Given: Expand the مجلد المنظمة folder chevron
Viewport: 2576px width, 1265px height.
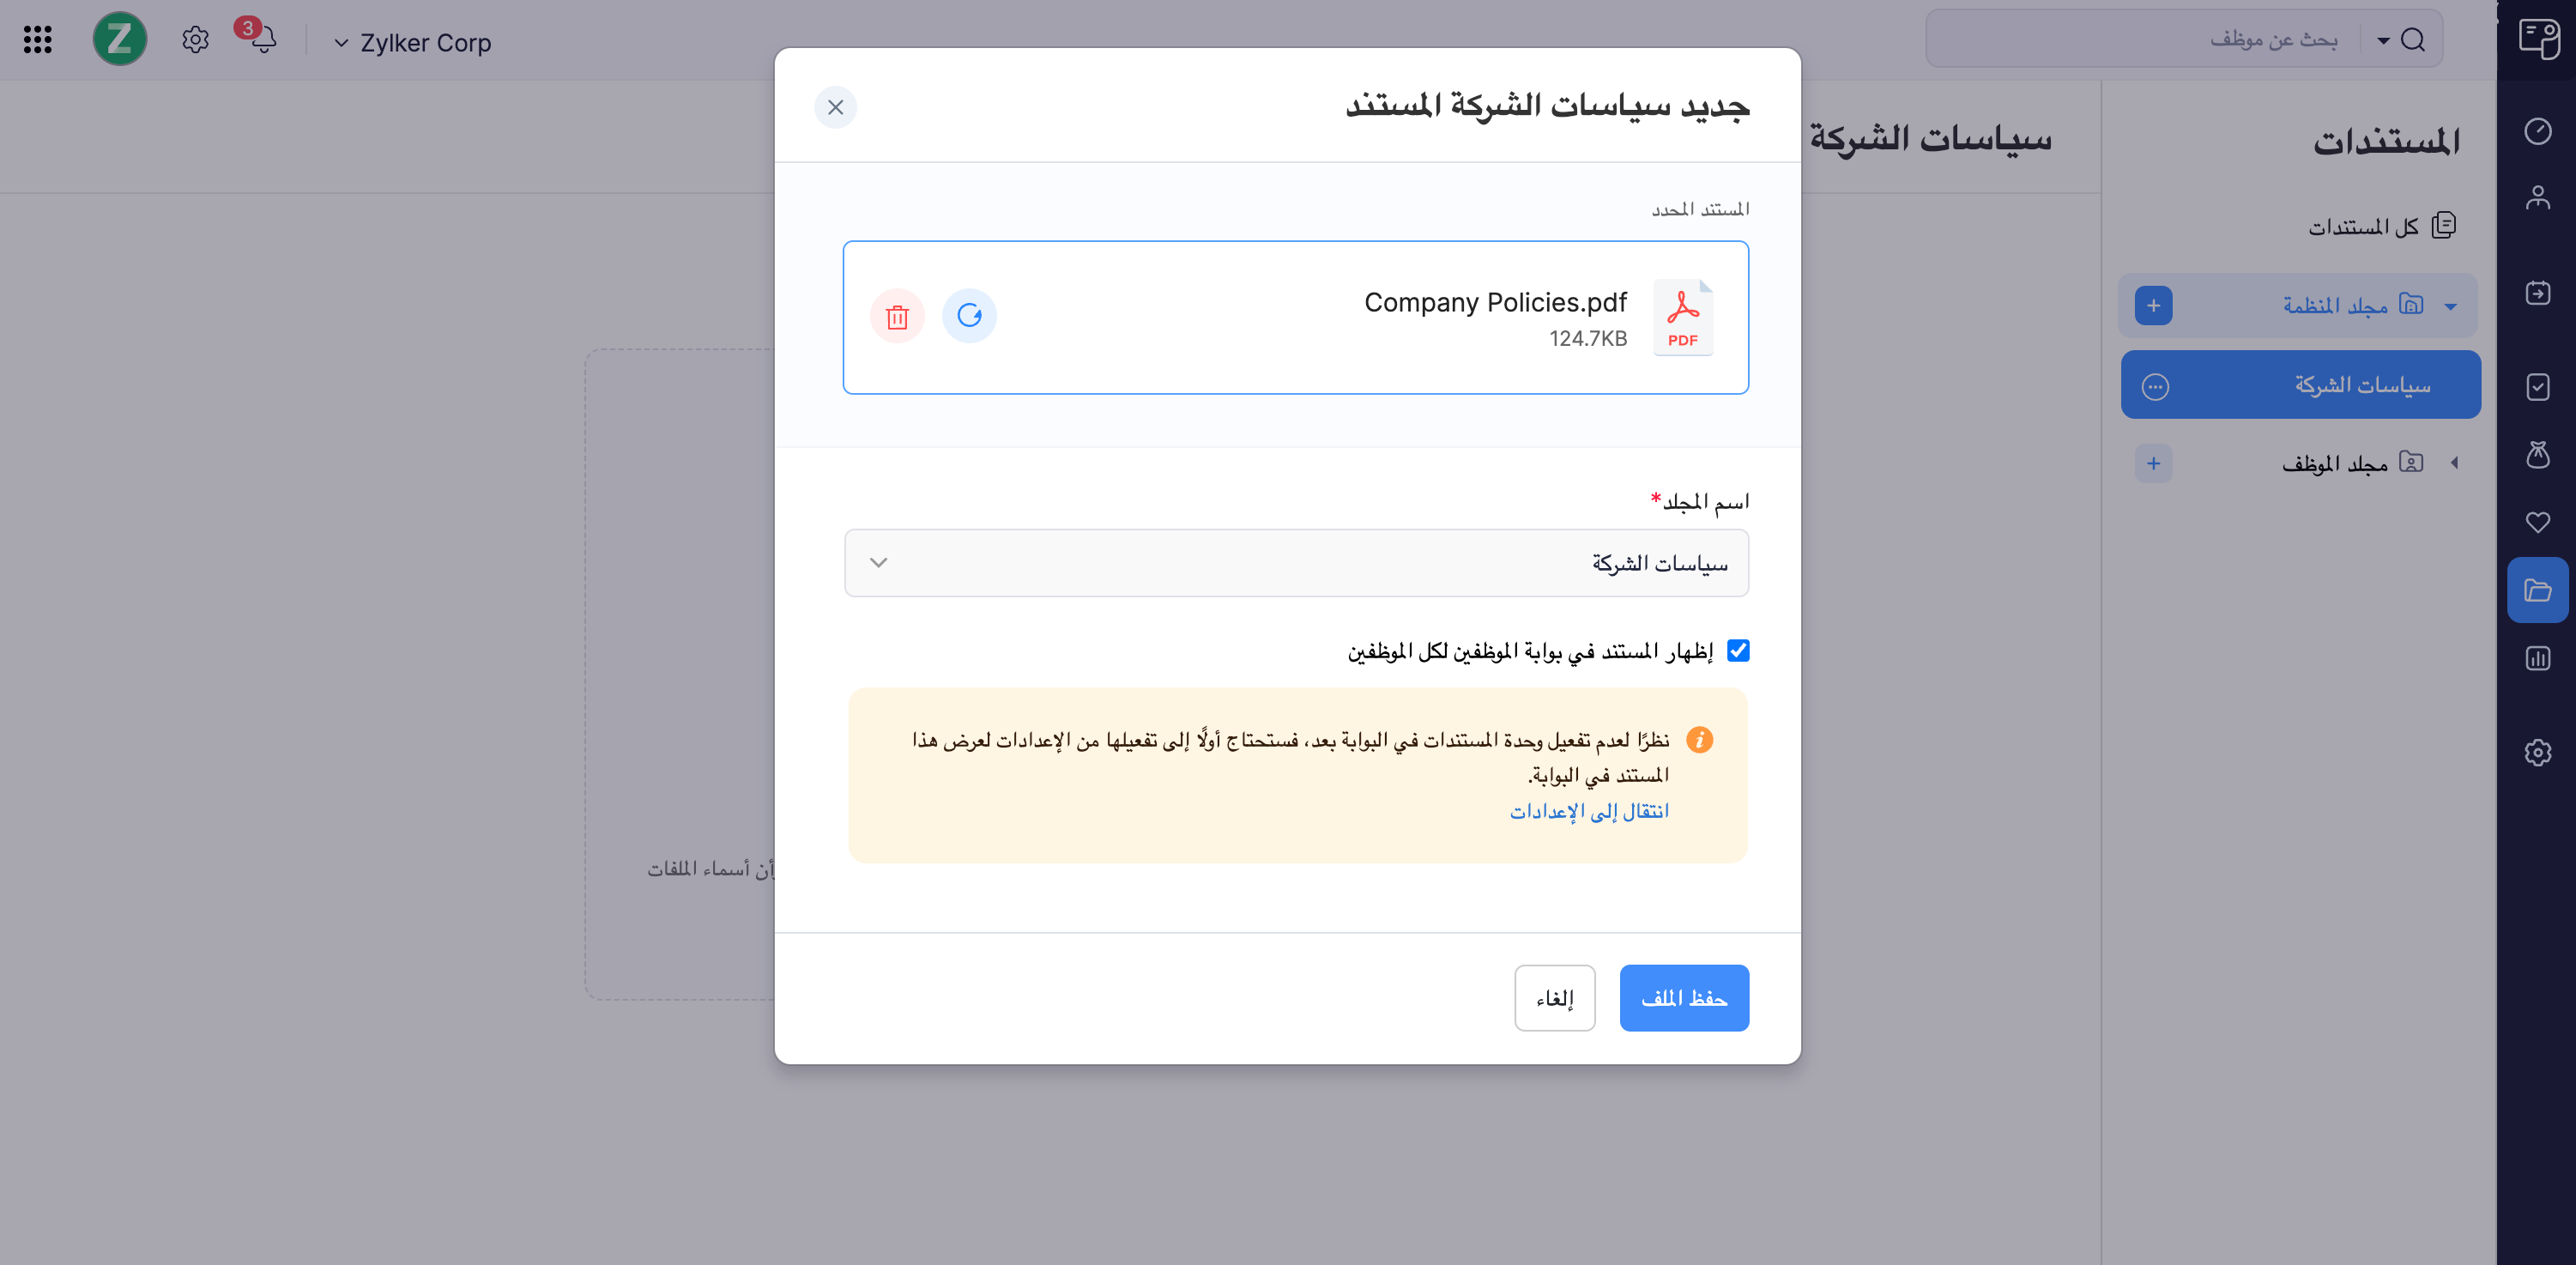Looking at the screenshot, I should point(2451,305).
